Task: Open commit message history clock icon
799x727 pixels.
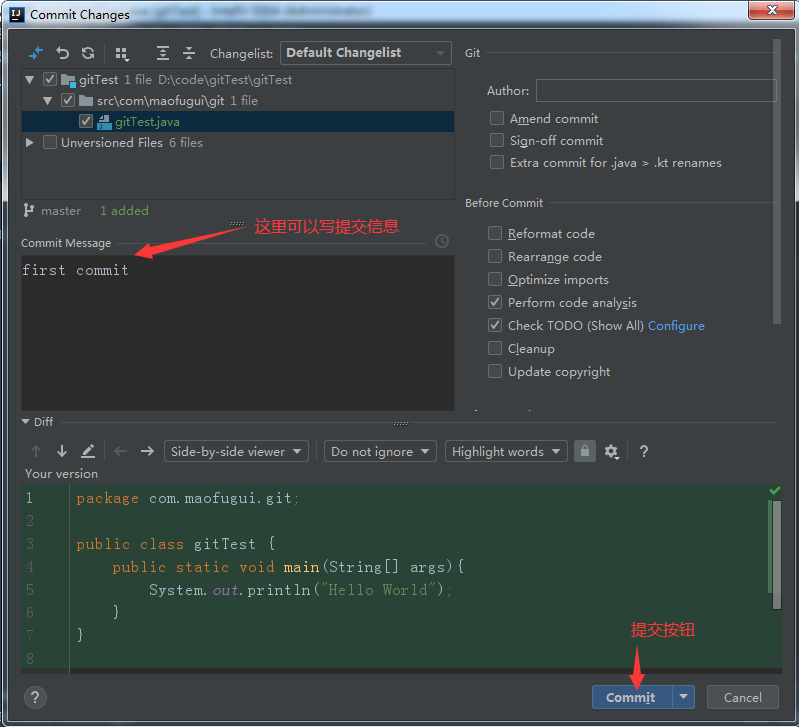Action: pyautogui.click(x=442, y=241)
